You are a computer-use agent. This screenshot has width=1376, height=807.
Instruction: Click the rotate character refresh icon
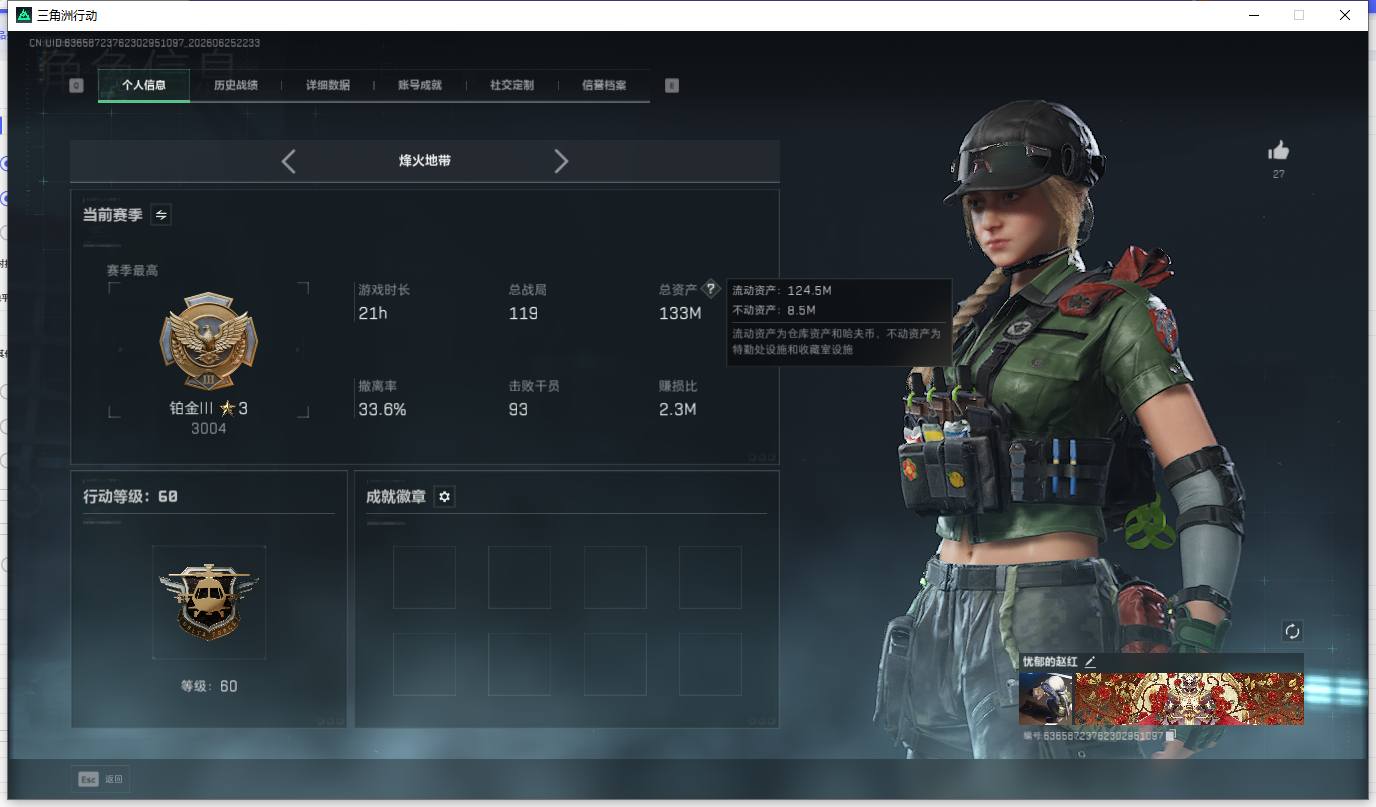[1292, 631]
